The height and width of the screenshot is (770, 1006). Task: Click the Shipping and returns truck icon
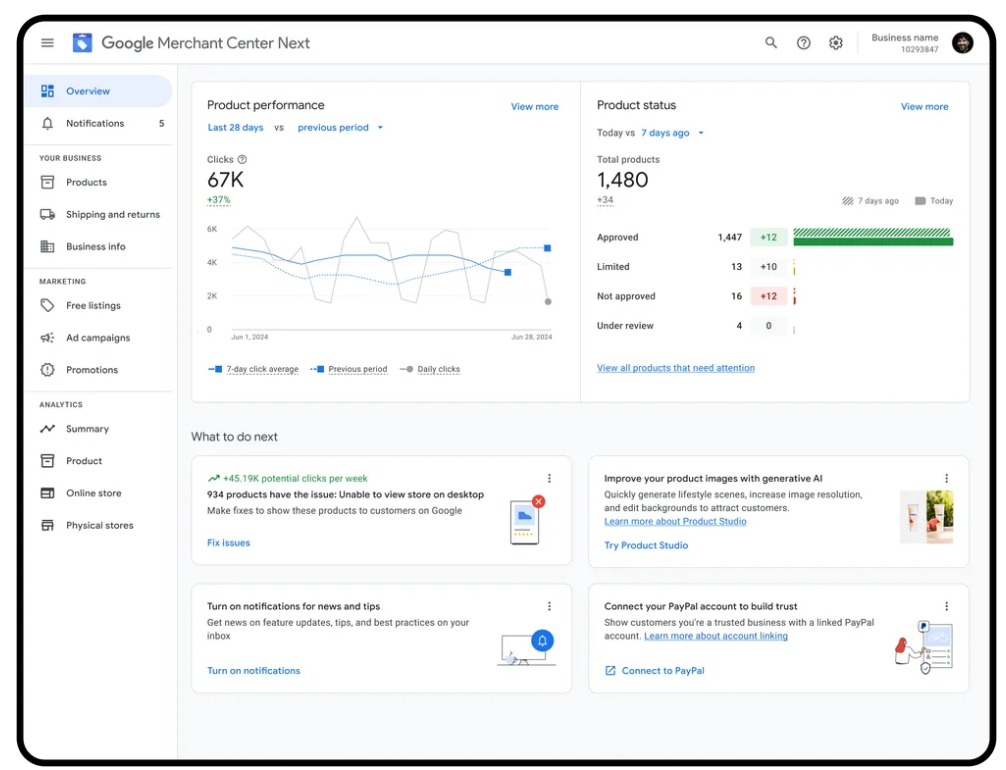47,214
